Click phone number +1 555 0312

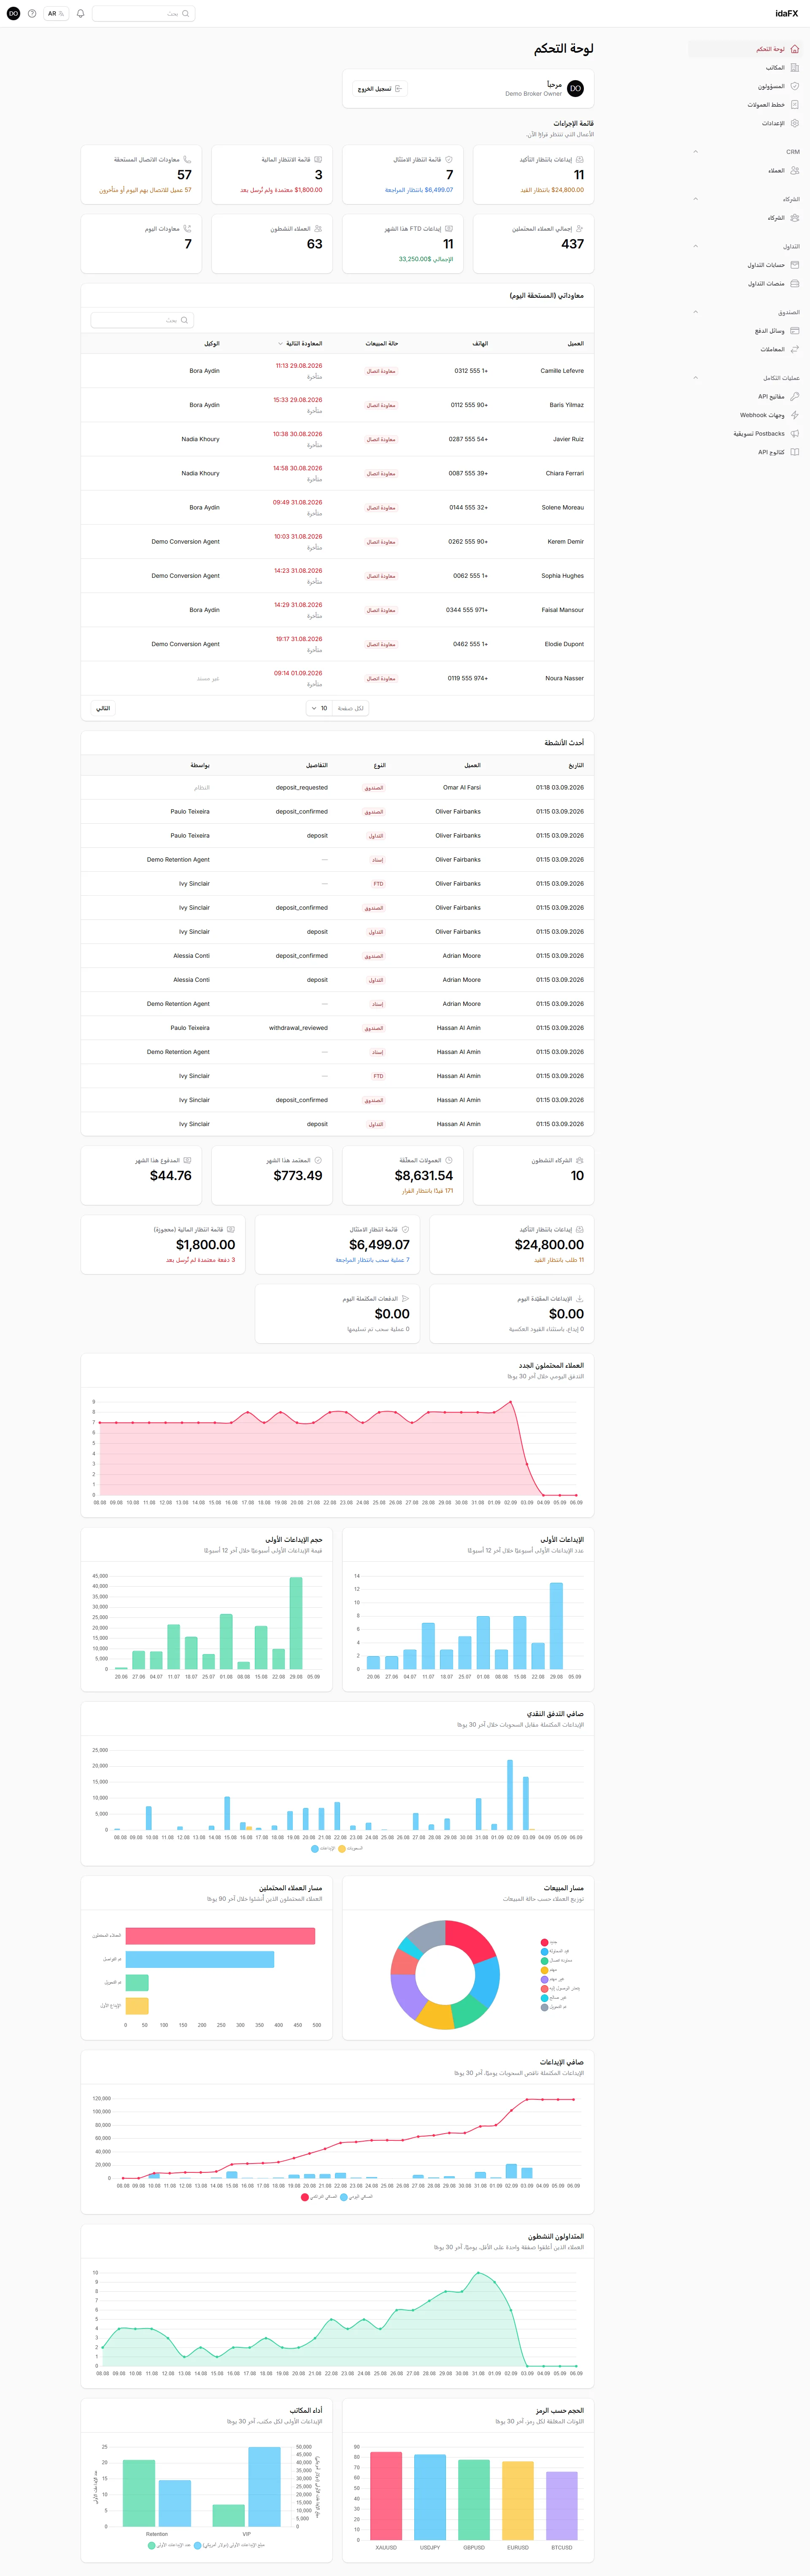[x=471, y=371]
